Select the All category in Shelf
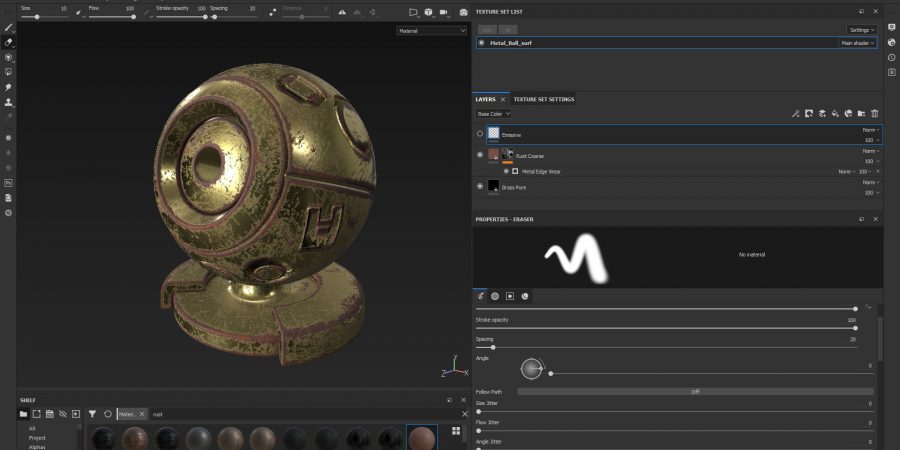The width and height of the screenshot is (900, 450). click(x=32, y=428)
